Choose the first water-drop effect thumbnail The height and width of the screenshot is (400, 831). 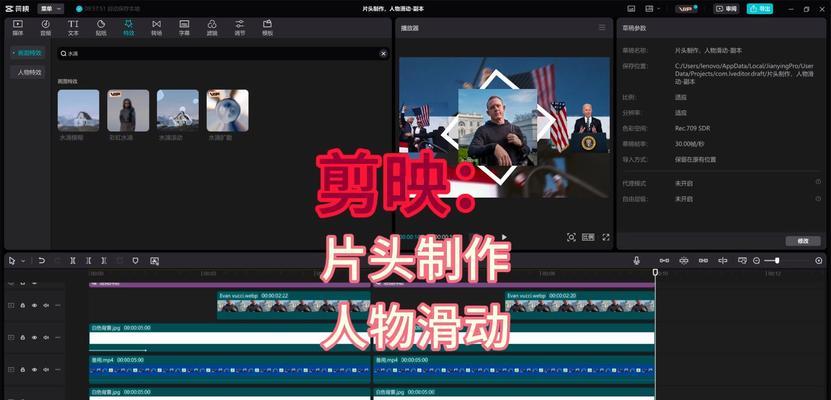pos(78,110)
